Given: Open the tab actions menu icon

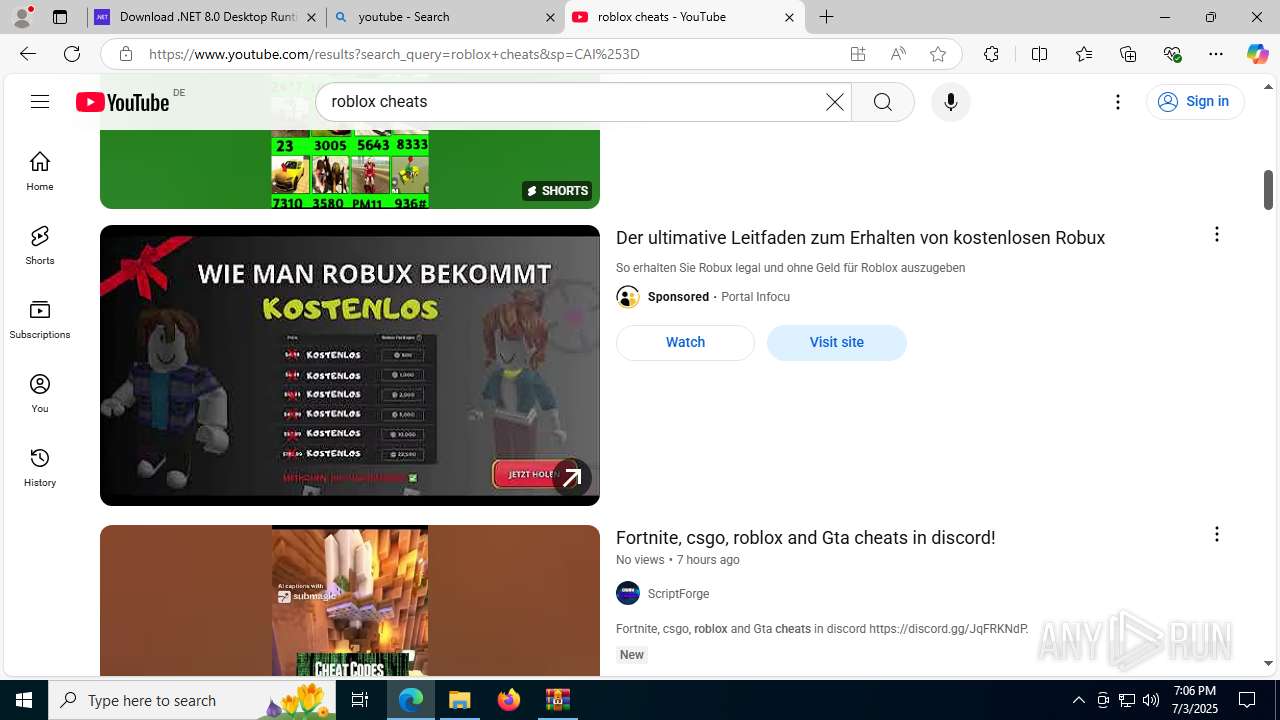Looking at the screenshot, I should 60,17.
